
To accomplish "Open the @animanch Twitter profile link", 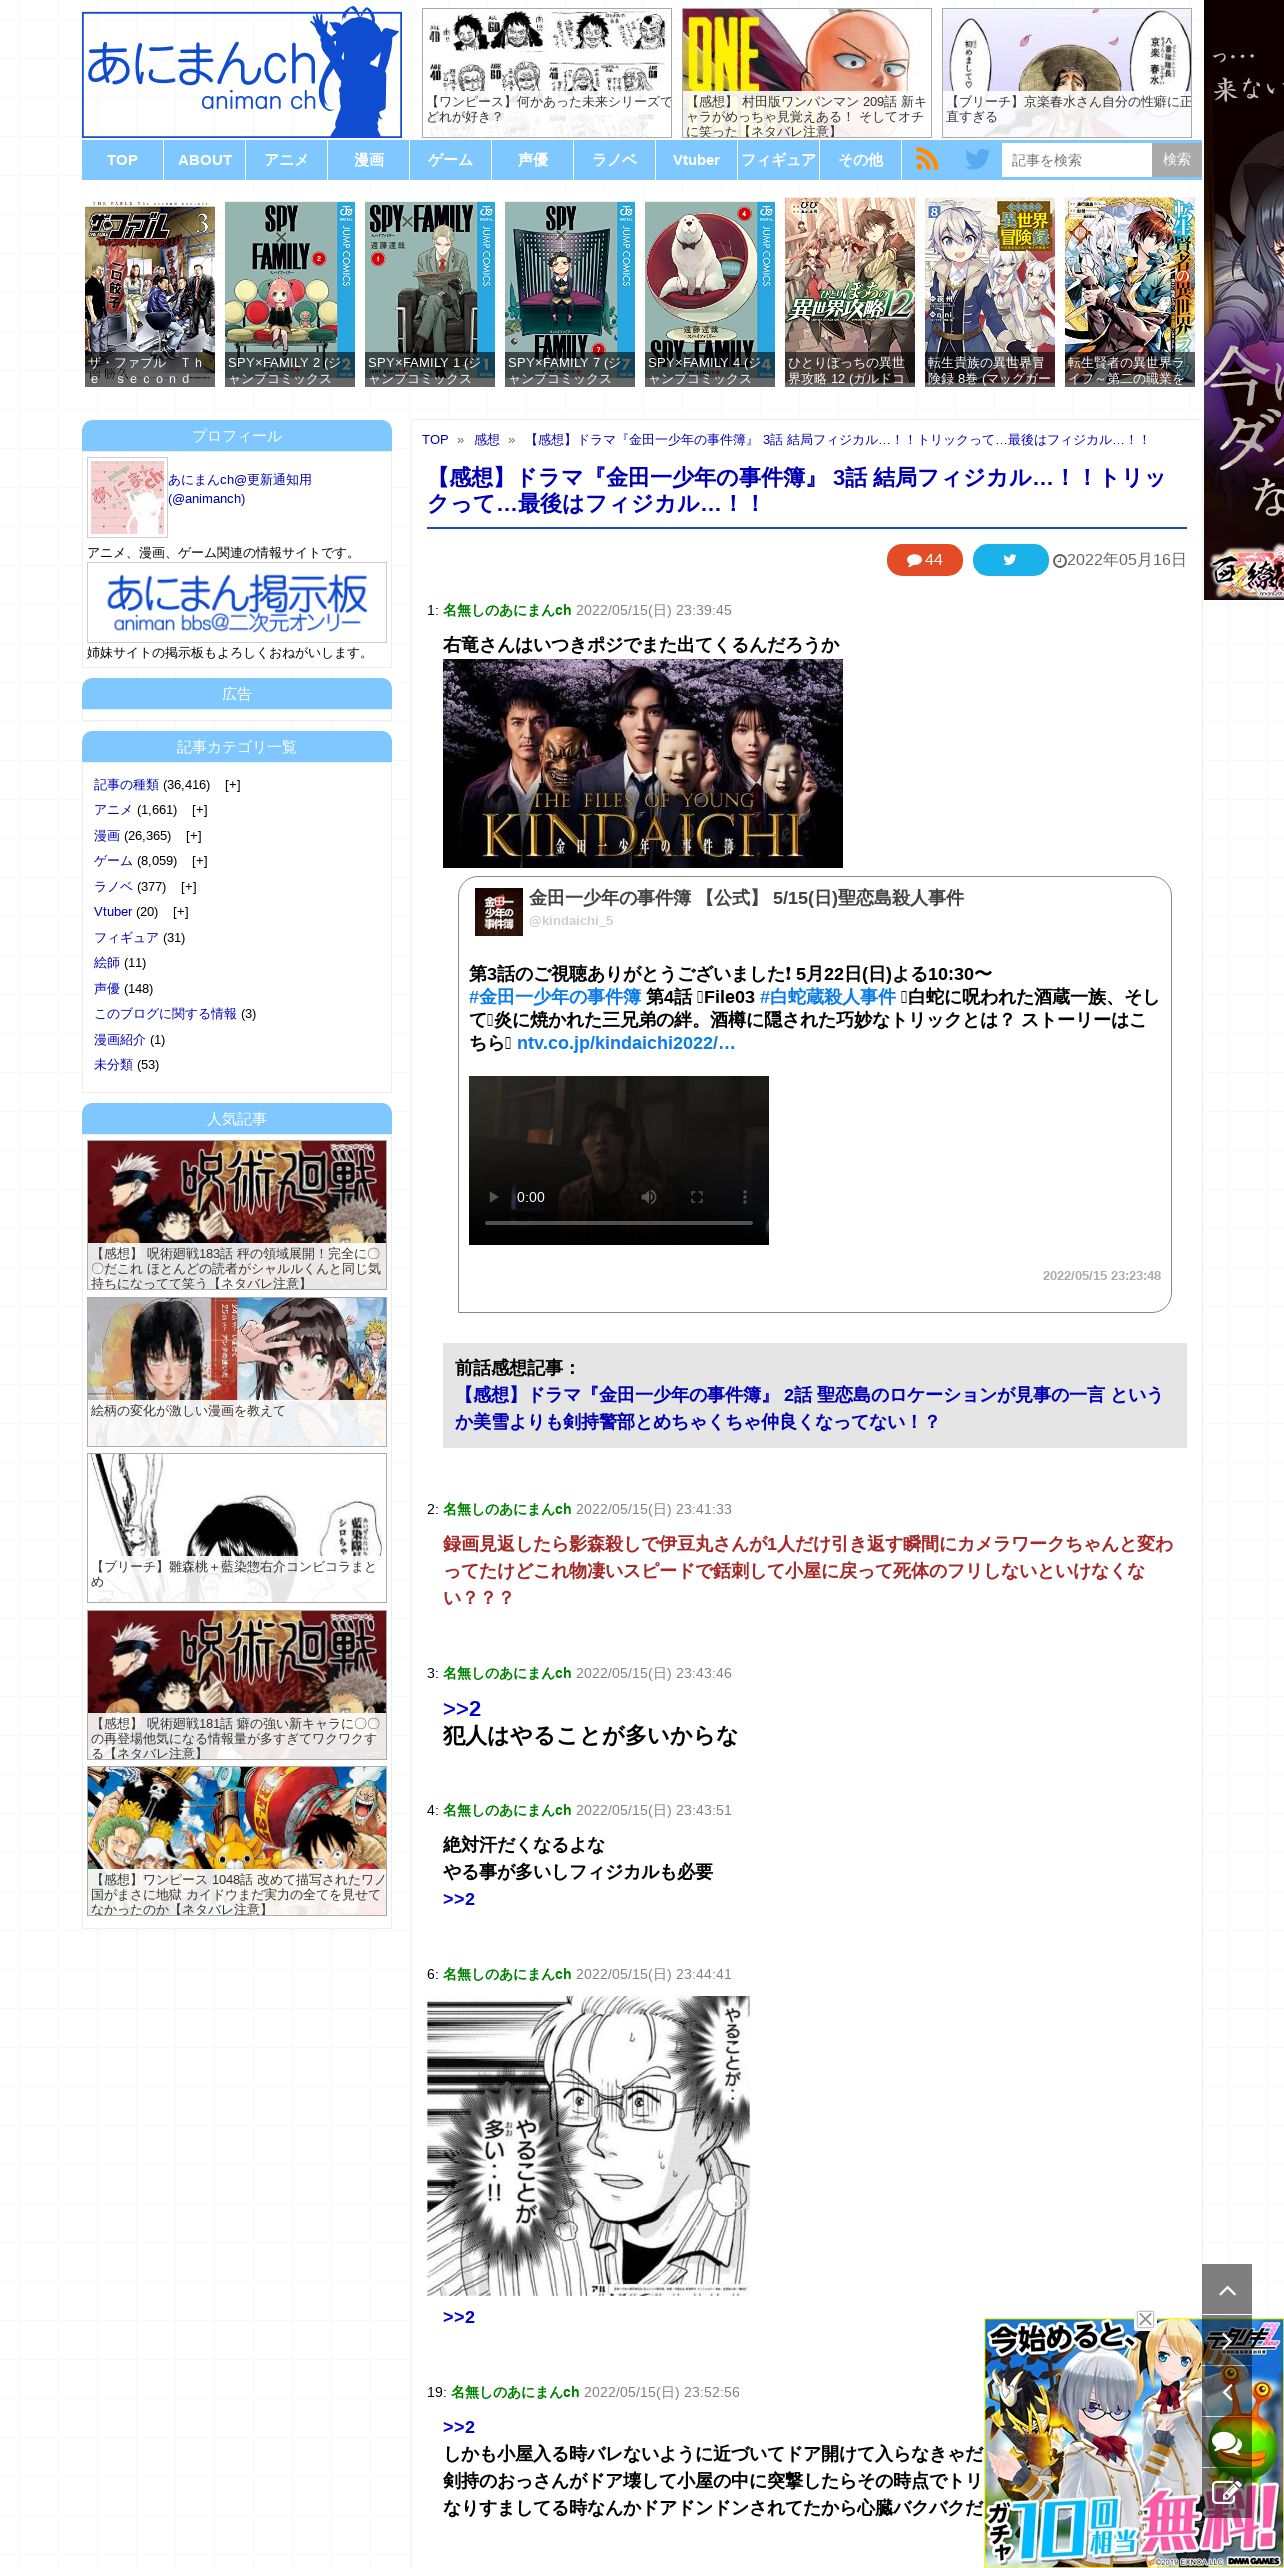I will 240,489.
